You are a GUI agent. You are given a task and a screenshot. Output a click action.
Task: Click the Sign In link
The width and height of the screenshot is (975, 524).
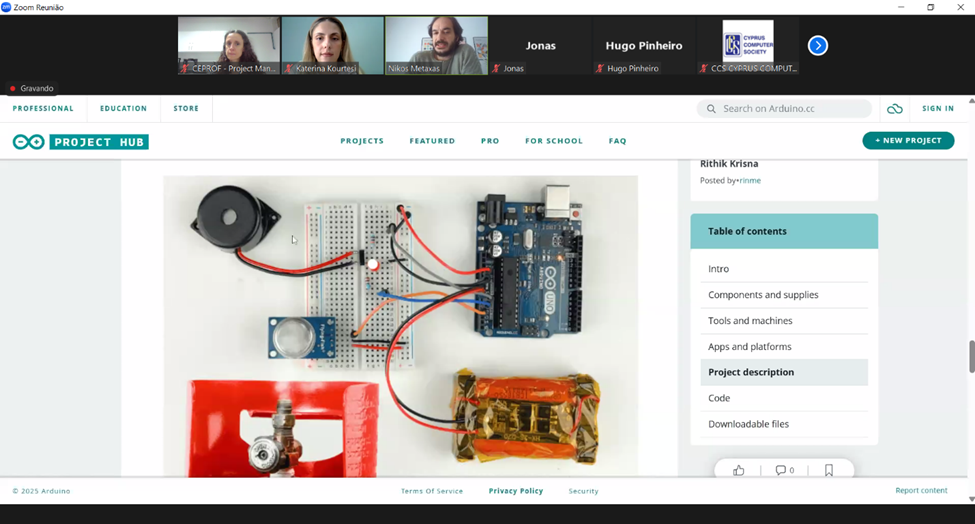[937, 108]
